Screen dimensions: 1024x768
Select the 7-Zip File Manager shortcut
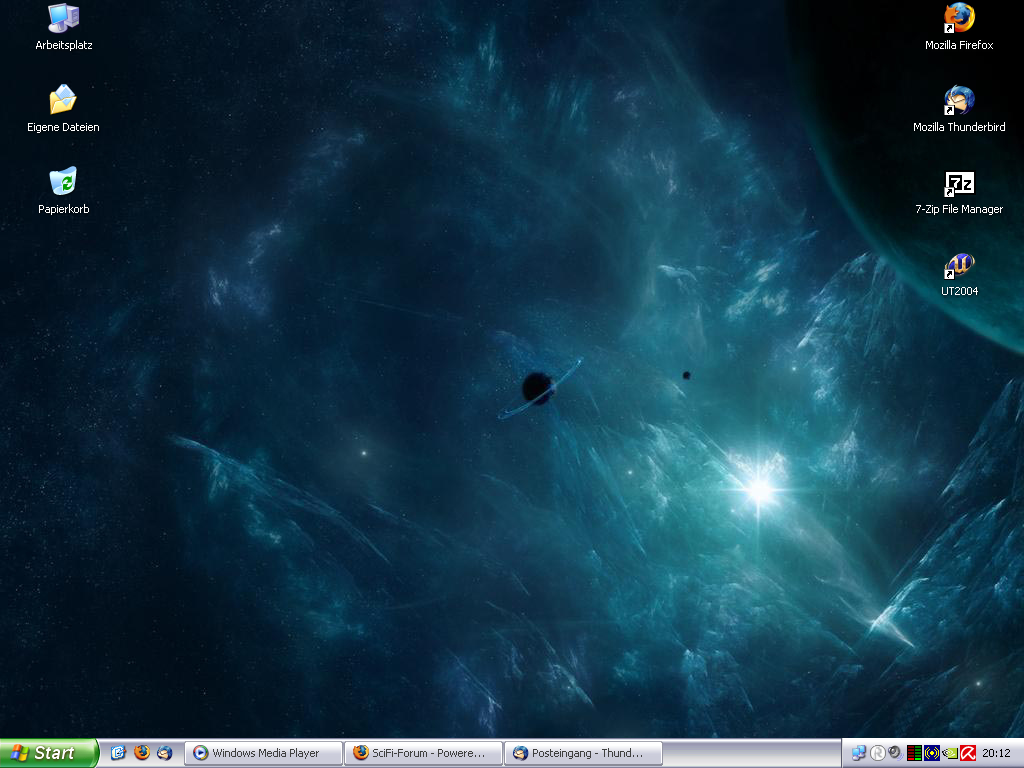958,184
